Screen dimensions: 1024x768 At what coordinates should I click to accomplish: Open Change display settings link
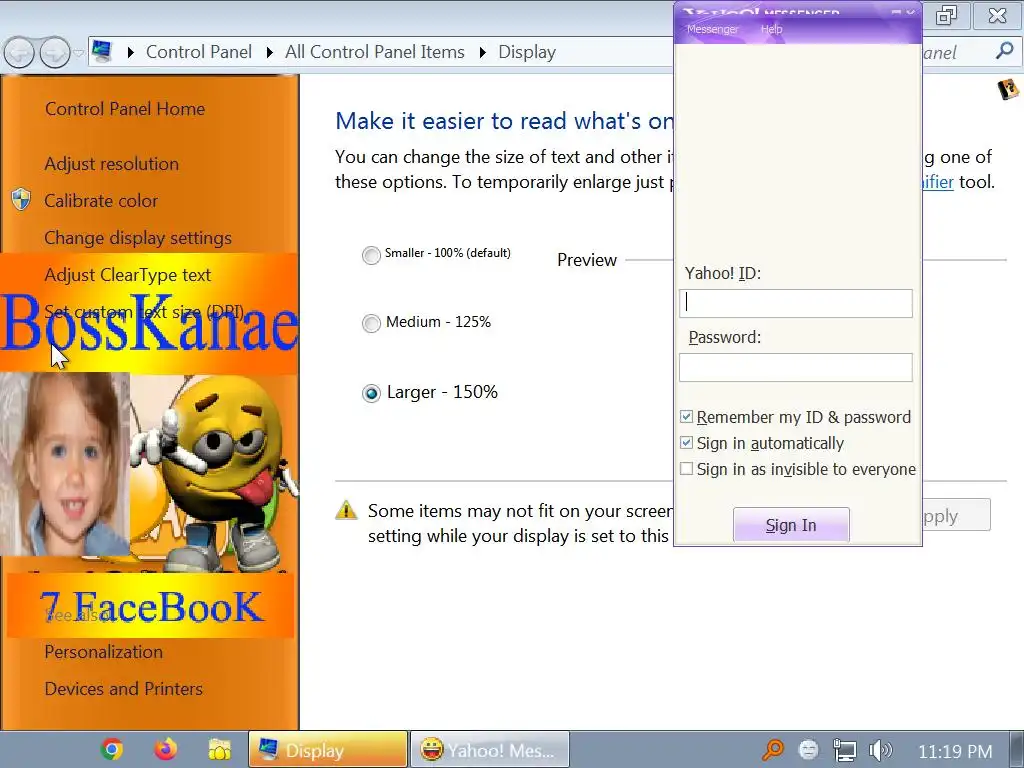tap(138, 238)
